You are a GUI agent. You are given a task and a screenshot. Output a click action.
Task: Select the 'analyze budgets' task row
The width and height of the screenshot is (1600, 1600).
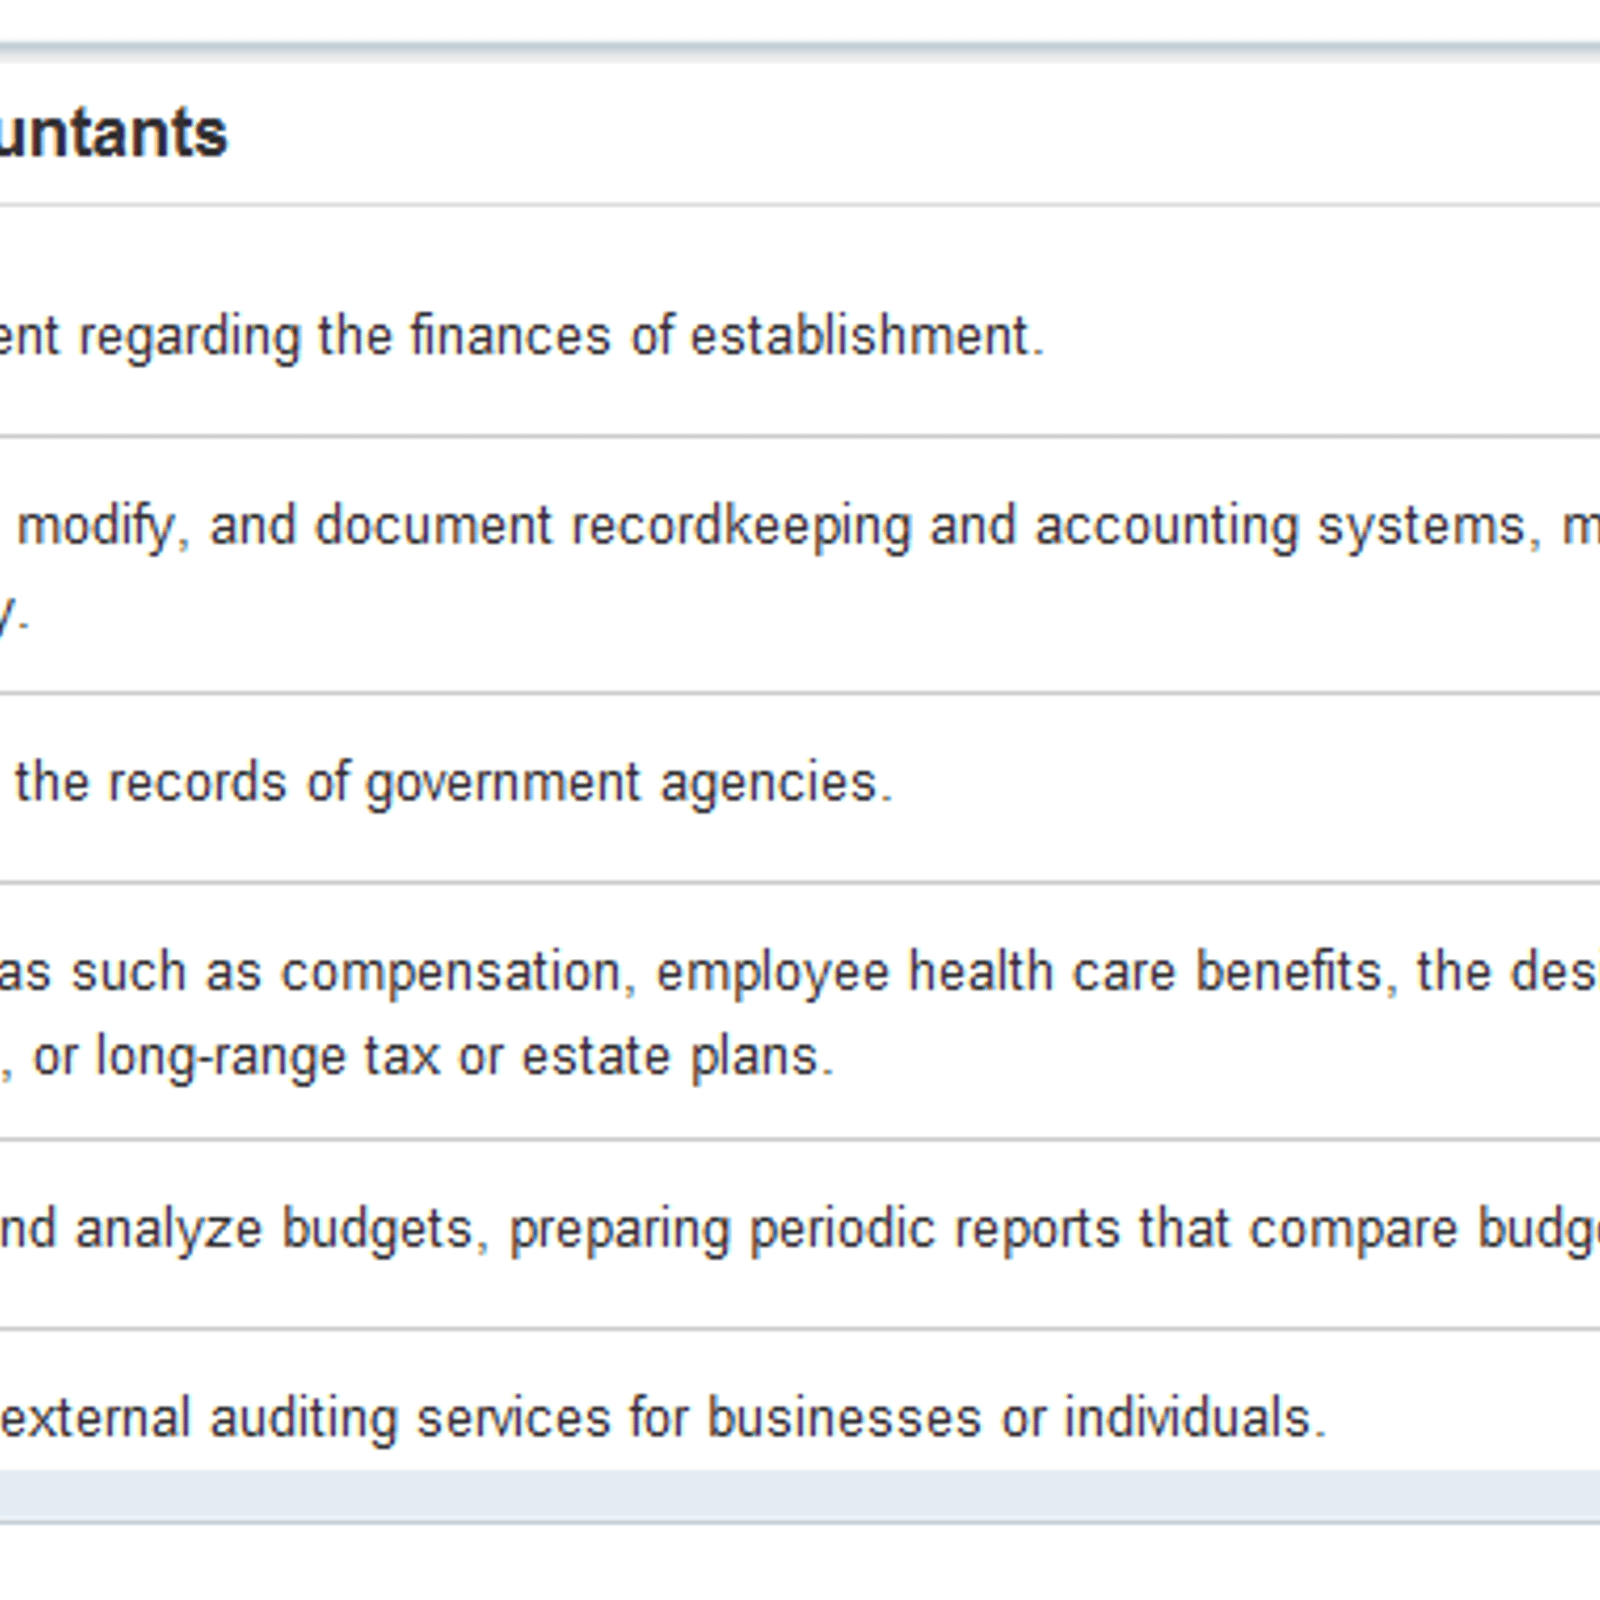(800, 1234)
